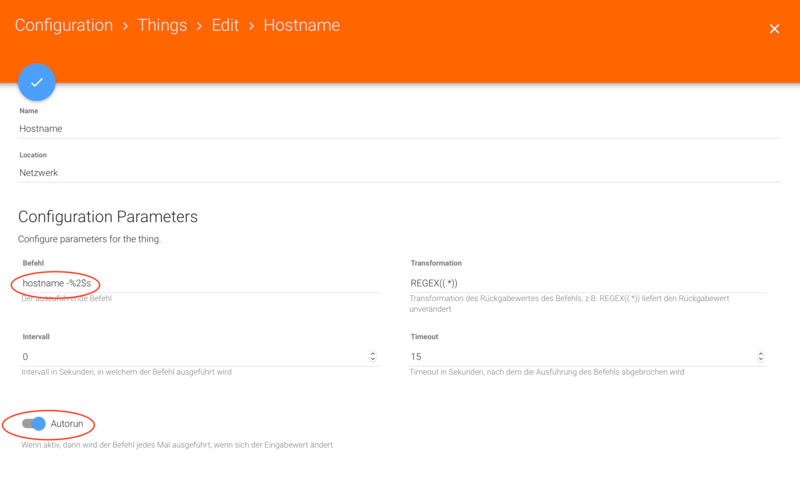800x479 pixels.
Task: Click the Autorun label text
Action: click(67, 424)
